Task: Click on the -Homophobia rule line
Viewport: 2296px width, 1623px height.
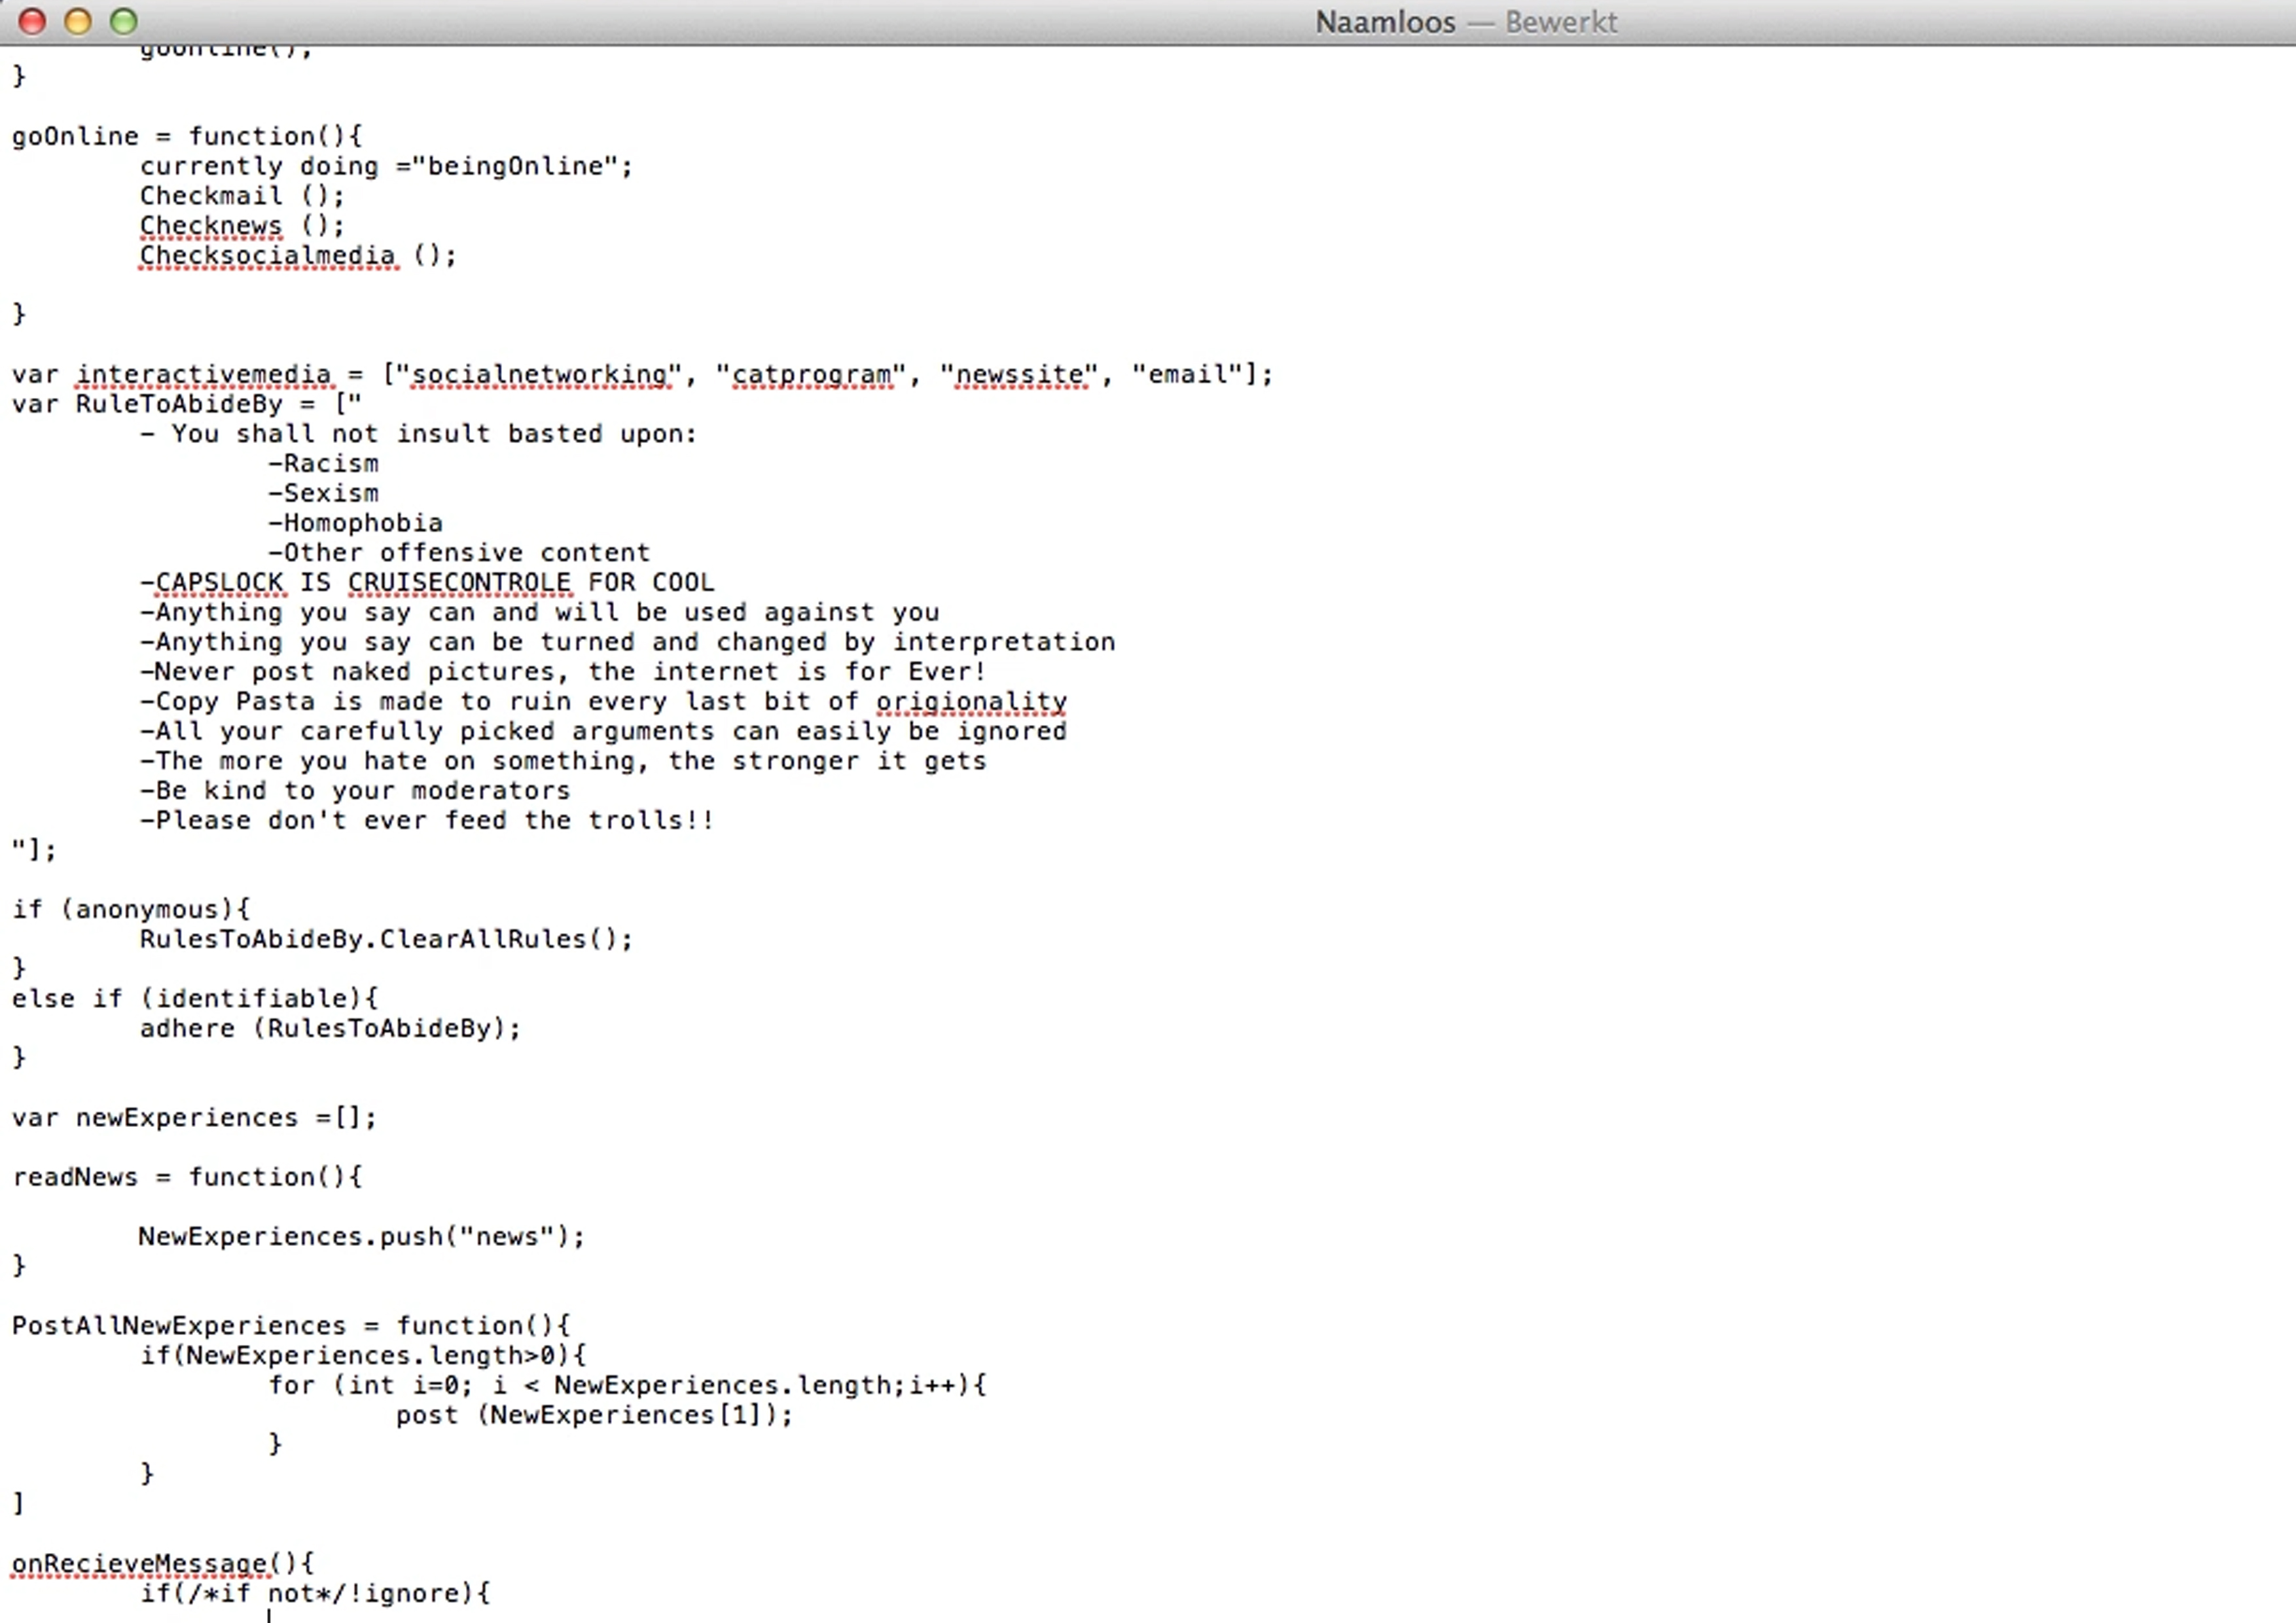Action: [355, 523]
